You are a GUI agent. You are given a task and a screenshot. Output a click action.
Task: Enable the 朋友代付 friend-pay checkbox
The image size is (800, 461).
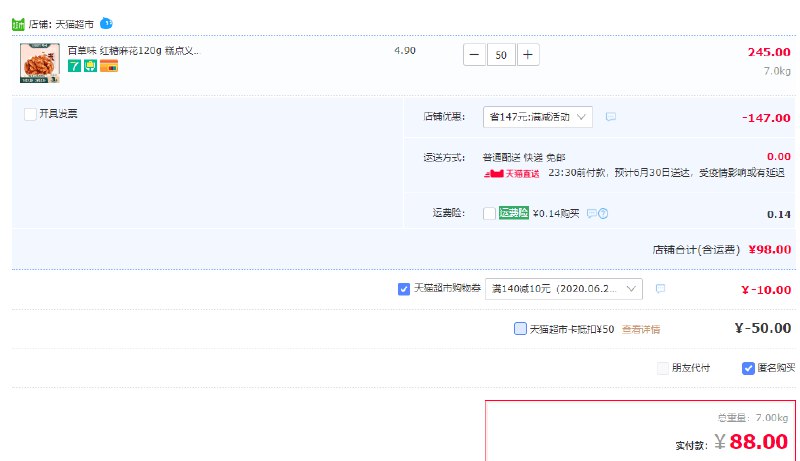(663, 368)
